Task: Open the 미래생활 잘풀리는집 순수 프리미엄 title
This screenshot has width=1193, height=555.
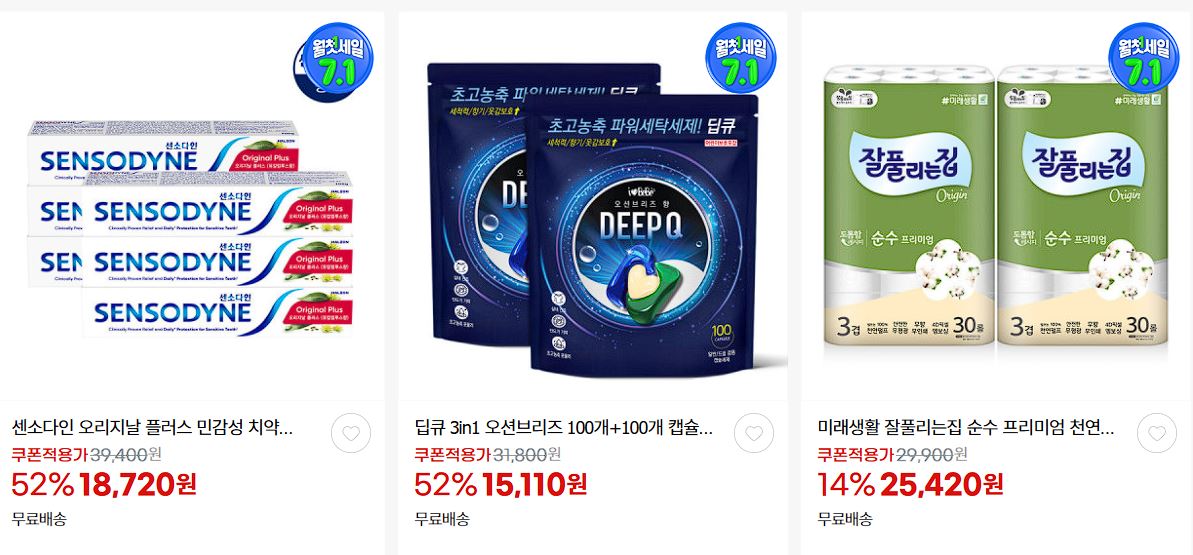Action: [x=966, y=428]
